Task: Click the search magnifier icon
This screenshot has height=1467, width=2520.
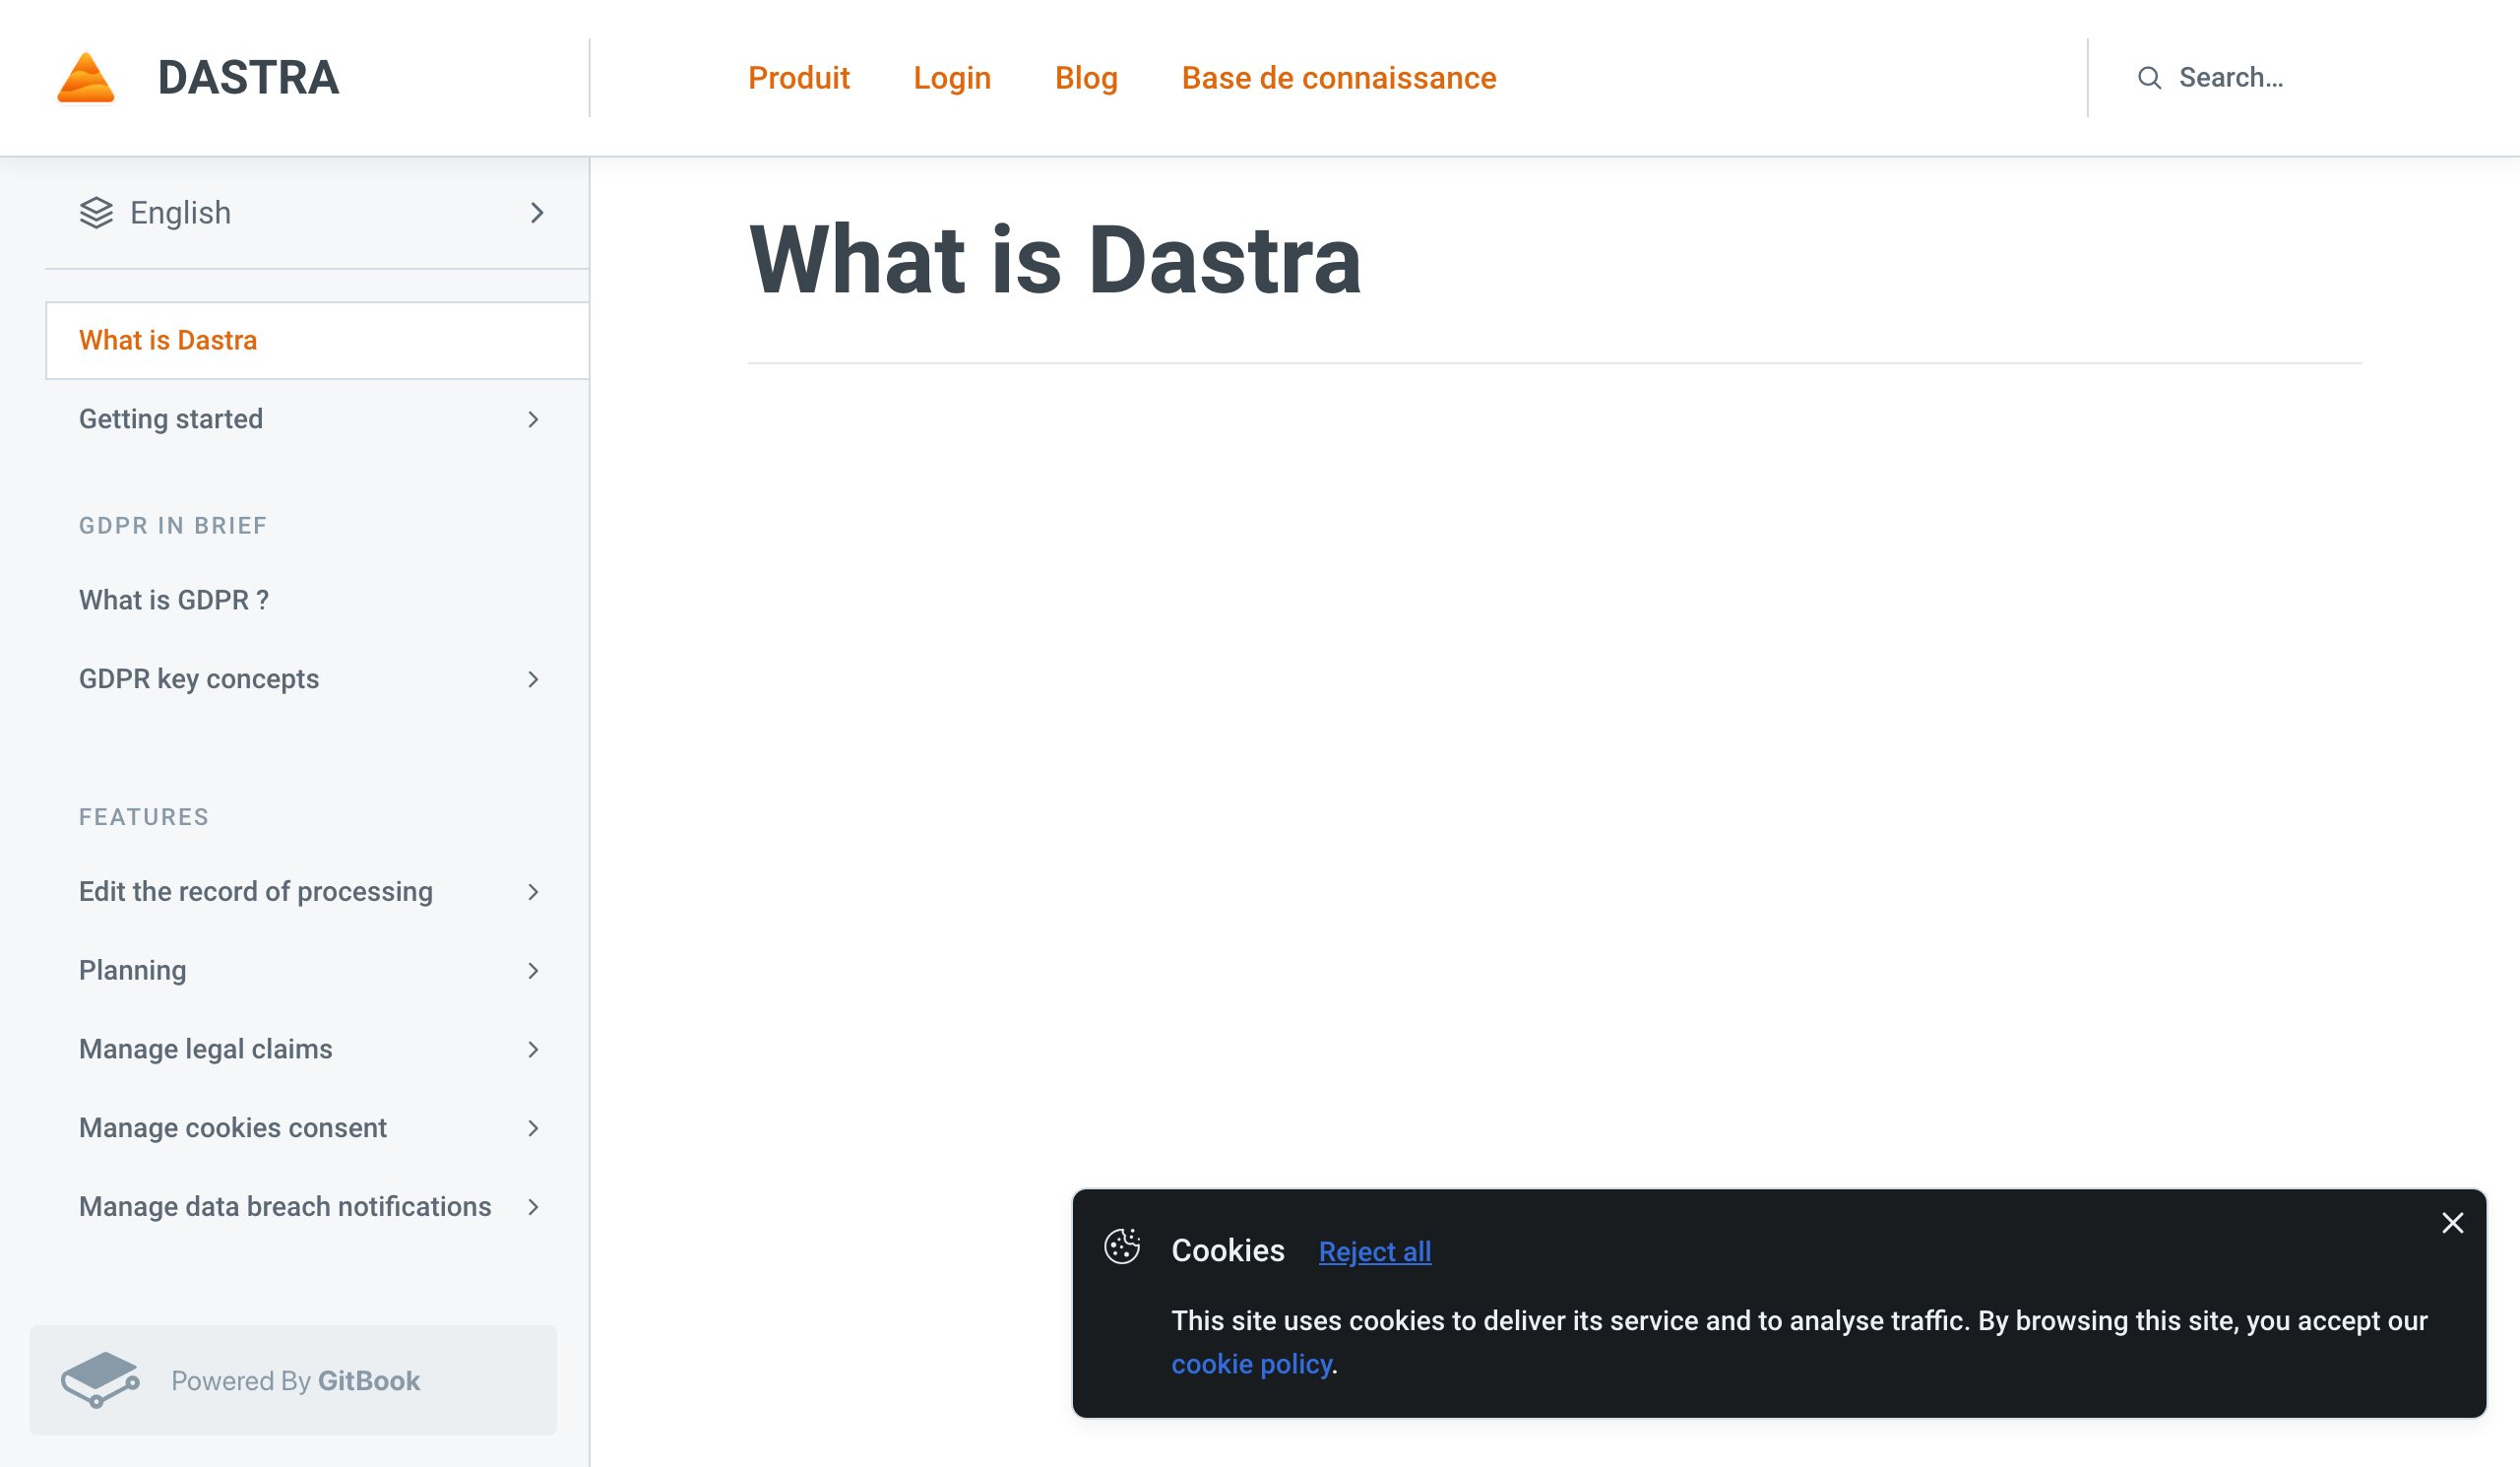Action: pos(2149,78)
